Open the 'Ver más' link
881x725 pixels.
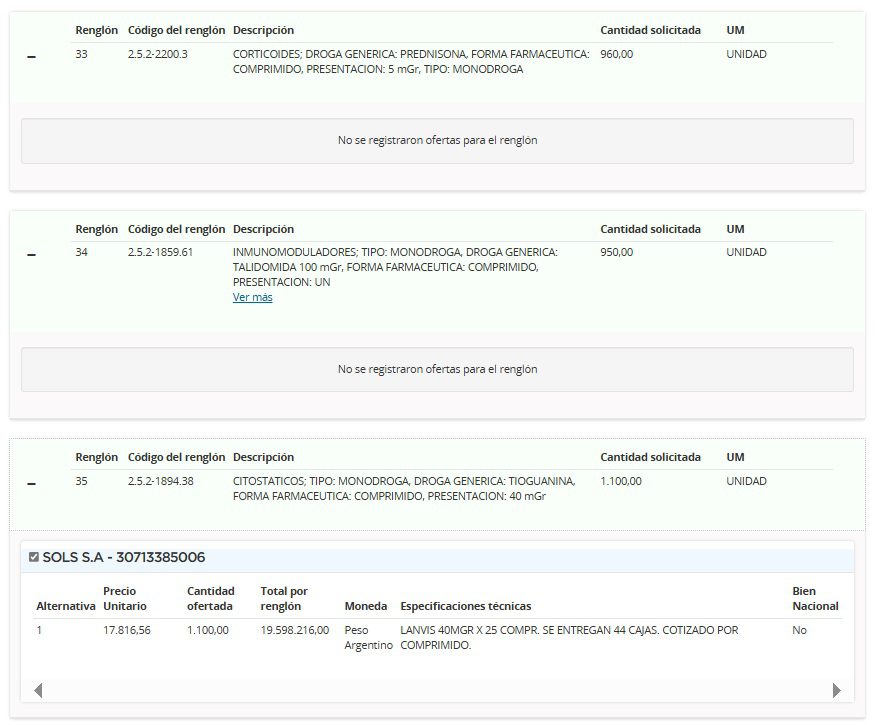tap(252, 297)
